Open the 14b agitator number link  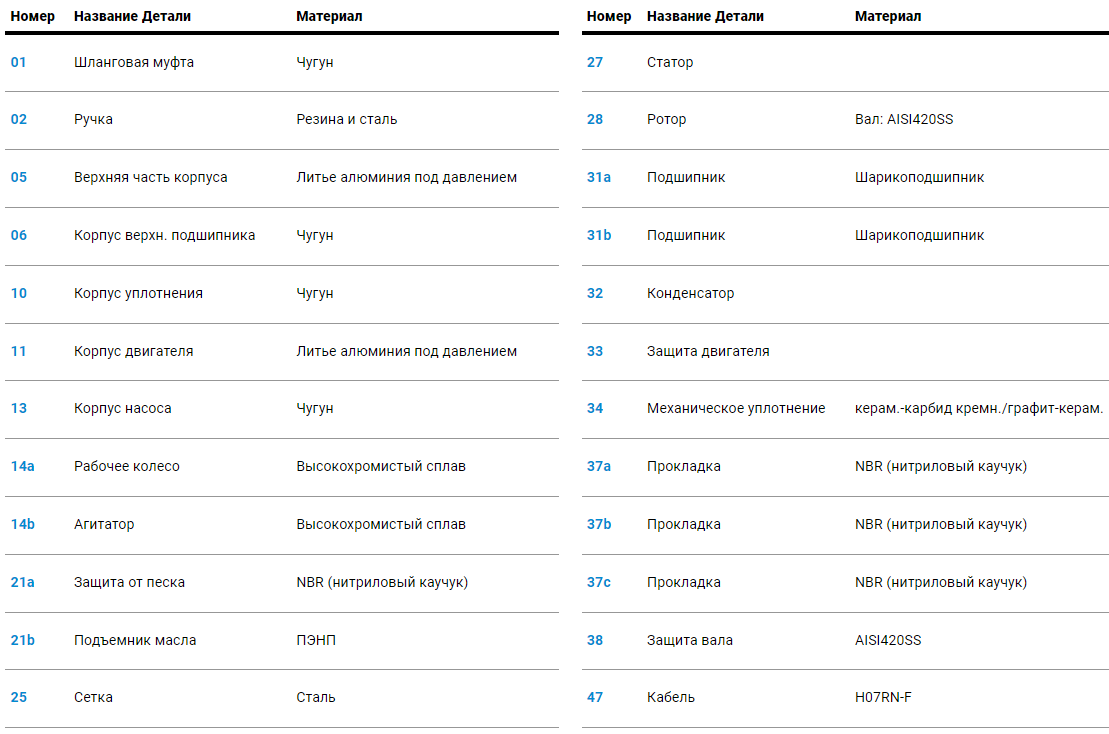22,524
